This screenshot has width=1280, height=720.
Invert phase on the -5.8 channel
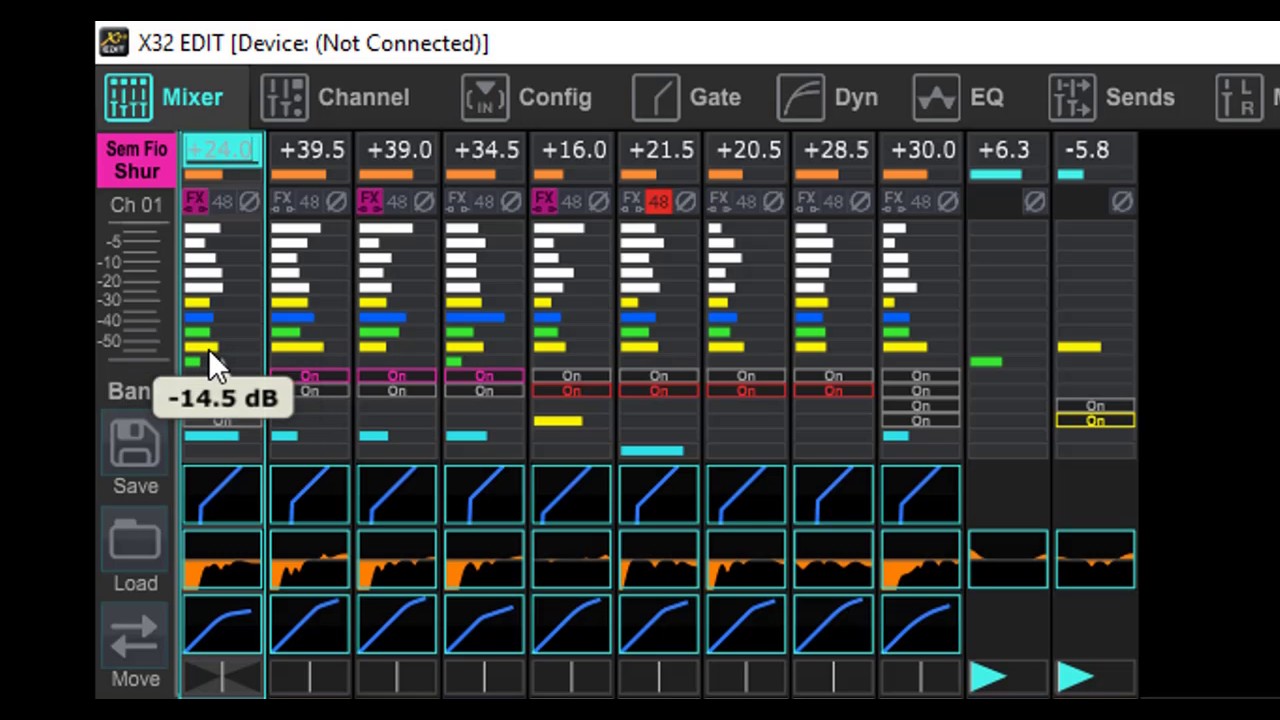coord(1122,202)
